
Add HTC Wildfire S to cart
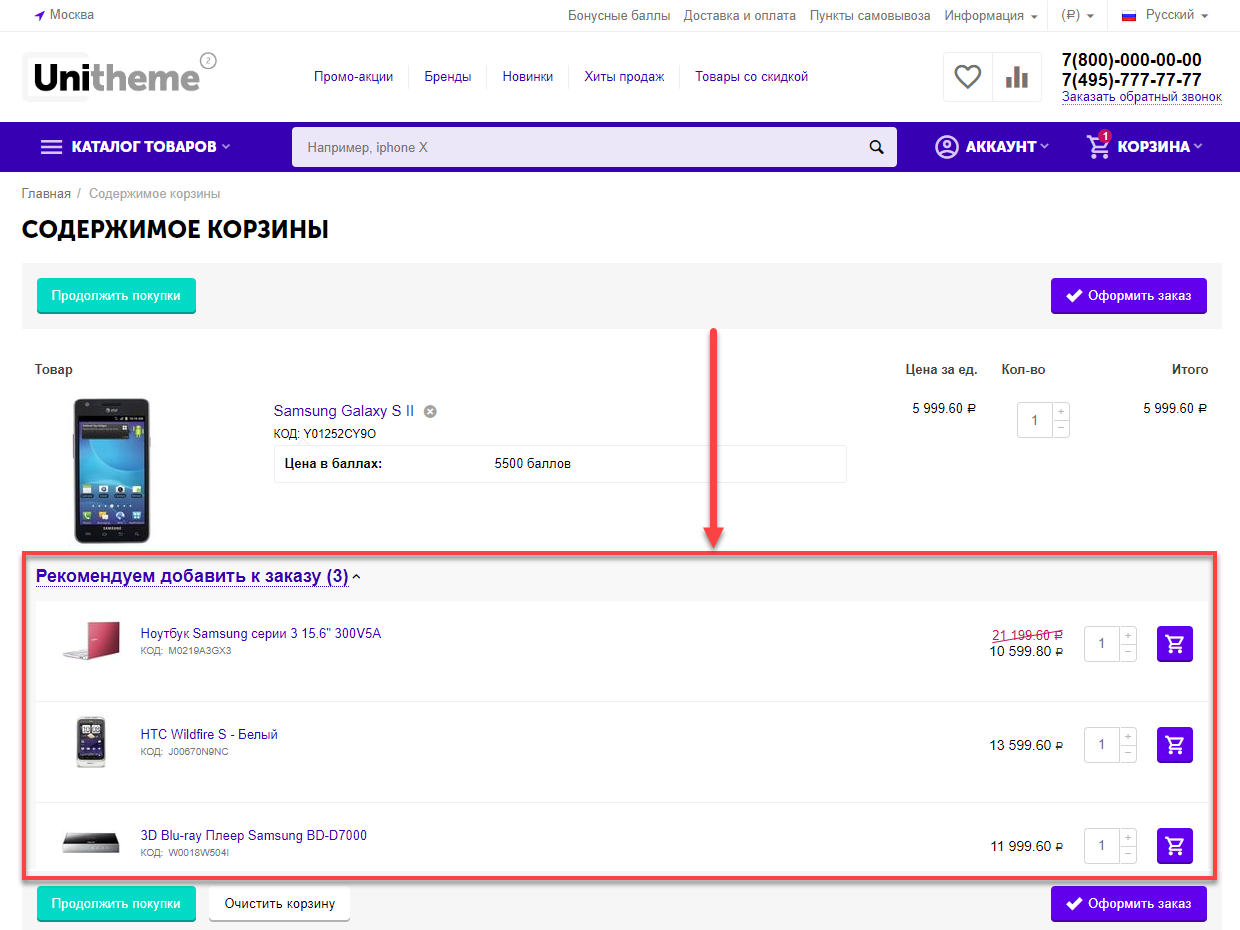coord(1175,744)
